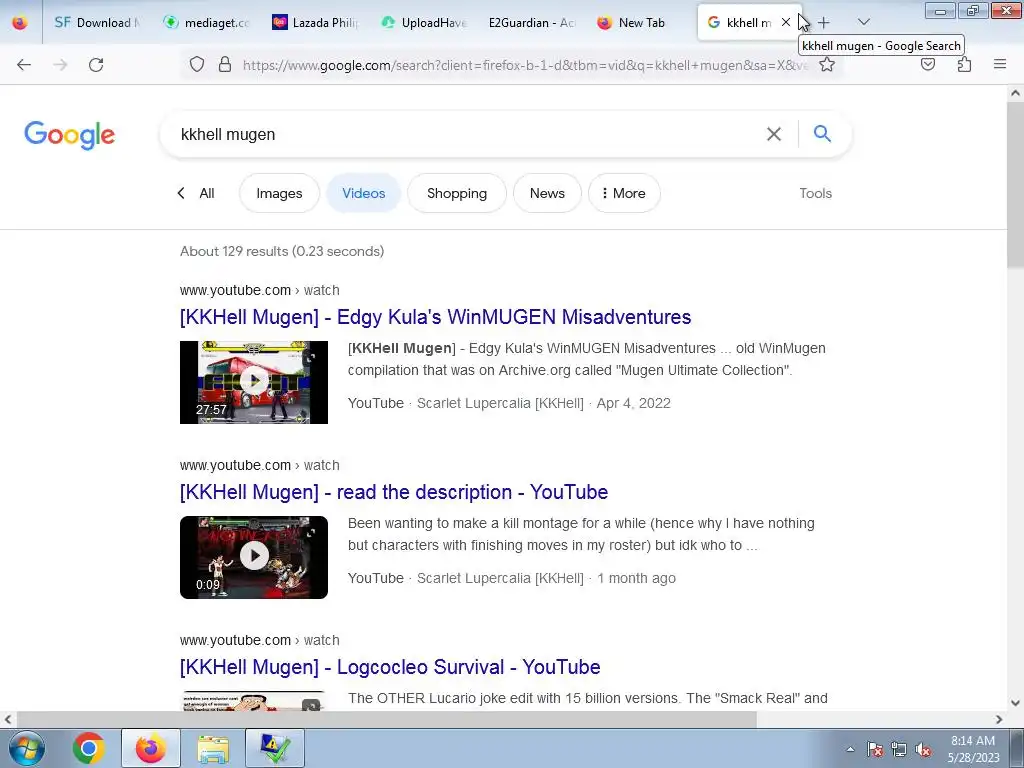Click horizontal scrollbar right arrow

tap(999, 720)
